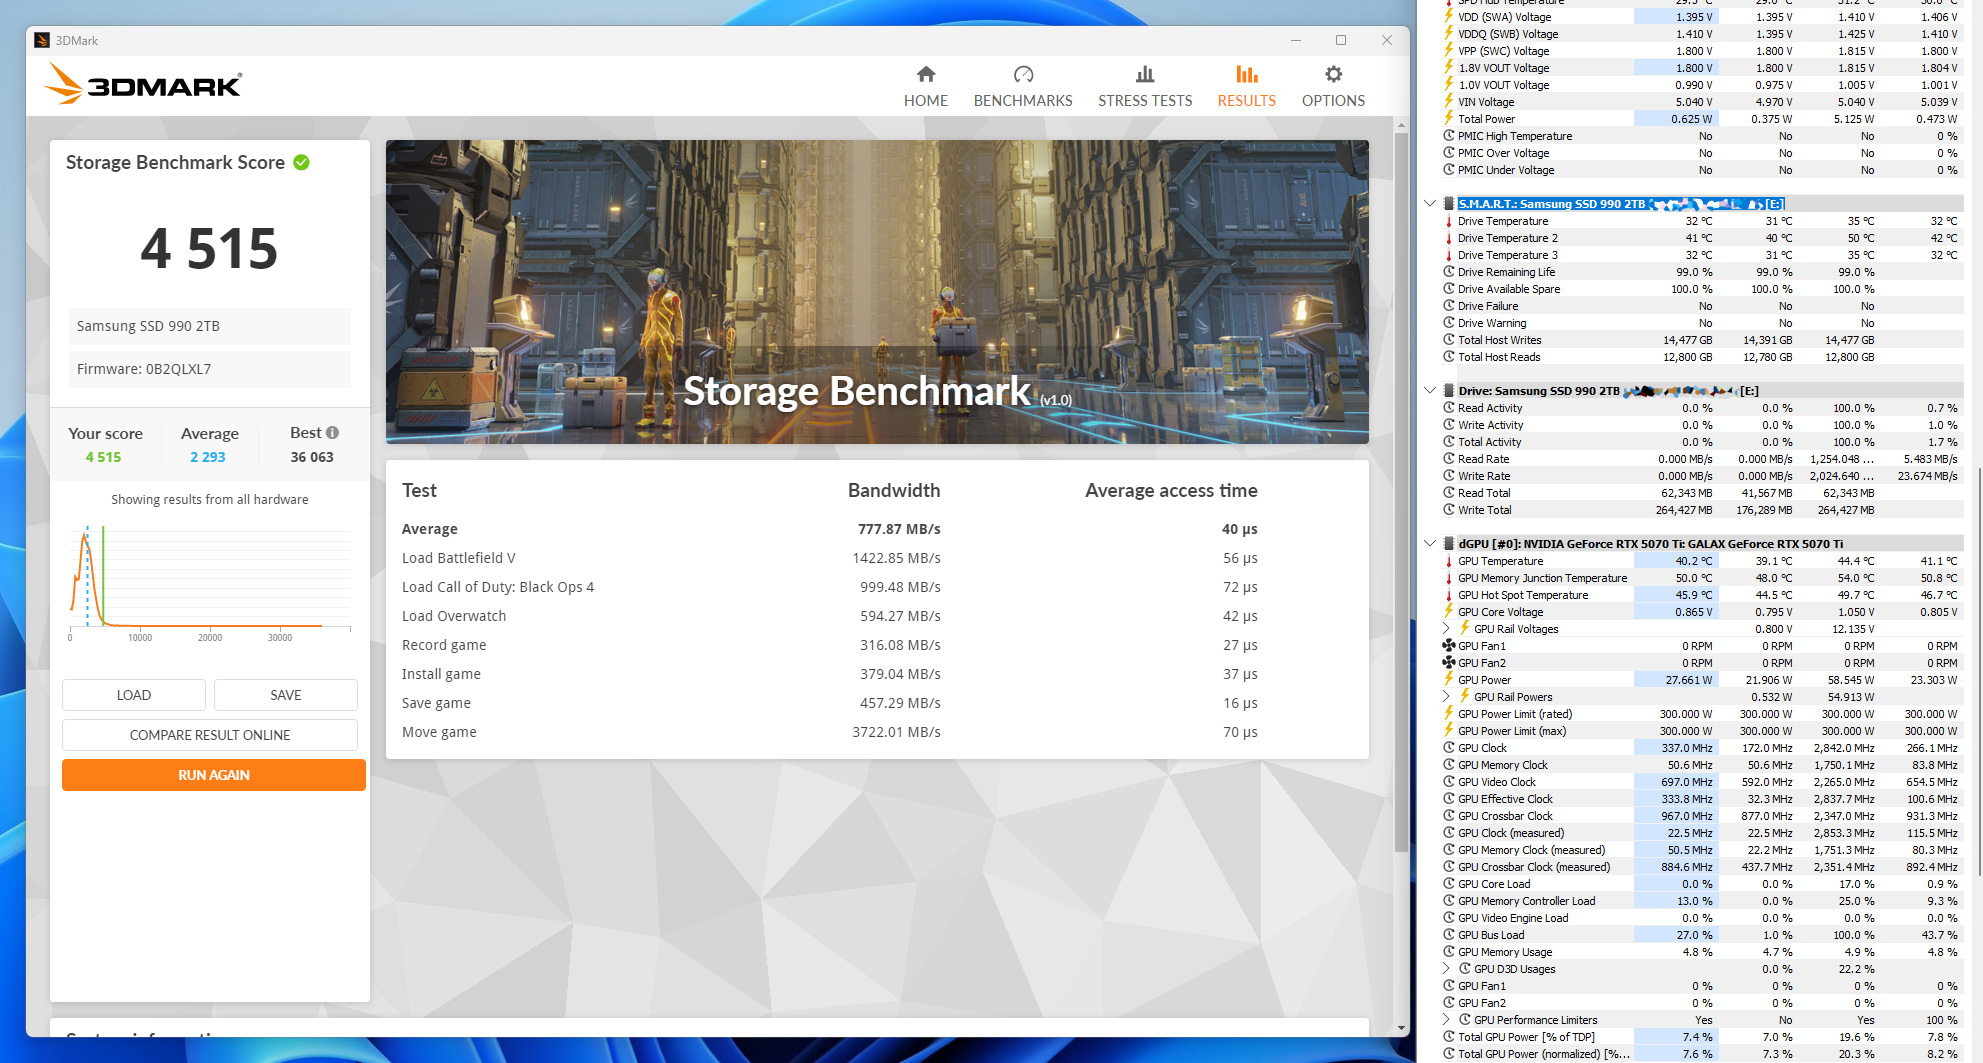The height and width of the screenshot is (1063, 1983).
Task: Click the Read Rate clock icon
Action: [1448, 459]
